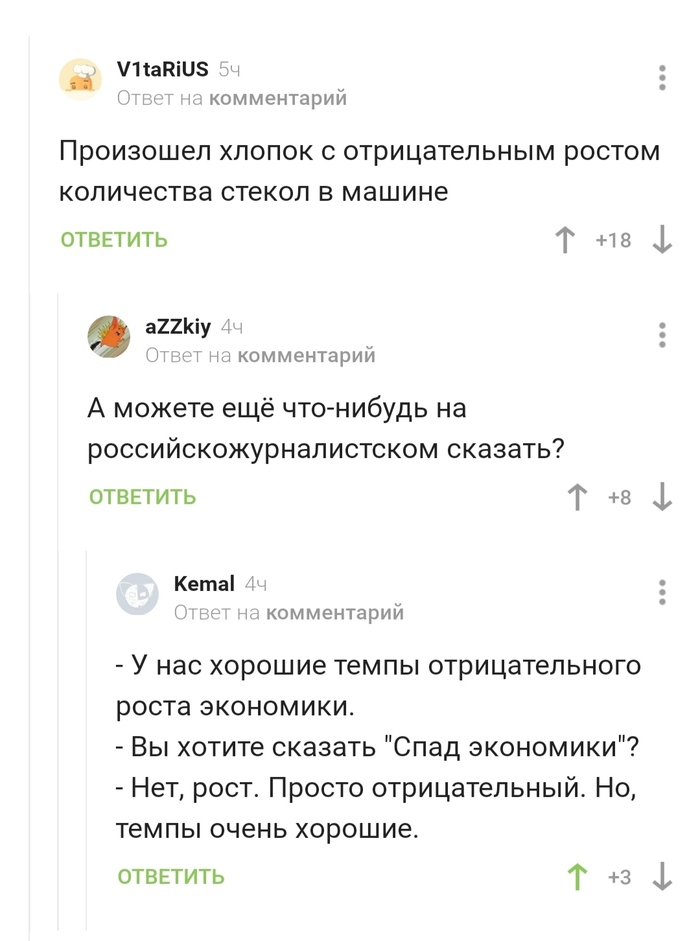Open the options menu on Kemal's comment
Image resolution: width=700 pixels, height=941 pixels.
click(662, 592)
